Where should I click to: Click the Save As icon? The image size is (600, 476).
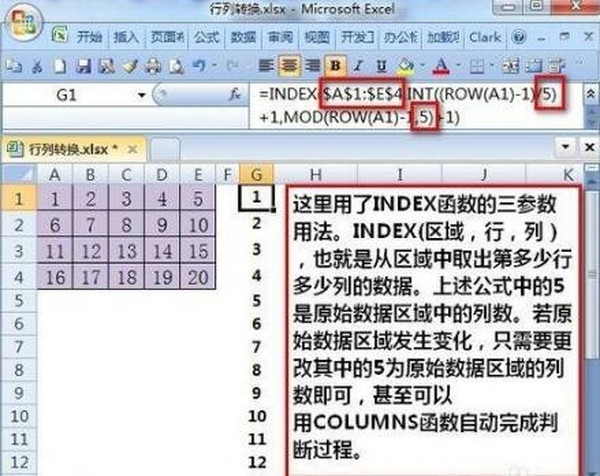pyautogui.click(x=106, y=67)
